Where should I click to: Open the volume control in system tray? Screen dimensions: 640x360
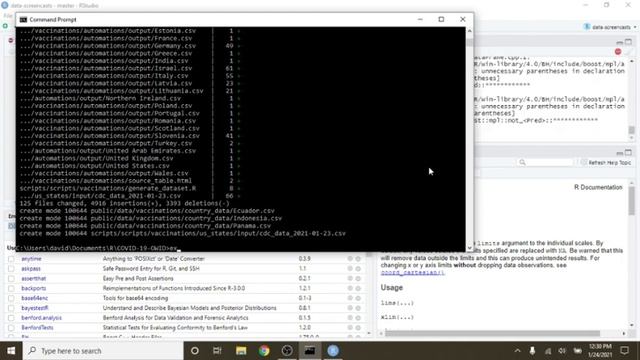[x=562, y=351]
